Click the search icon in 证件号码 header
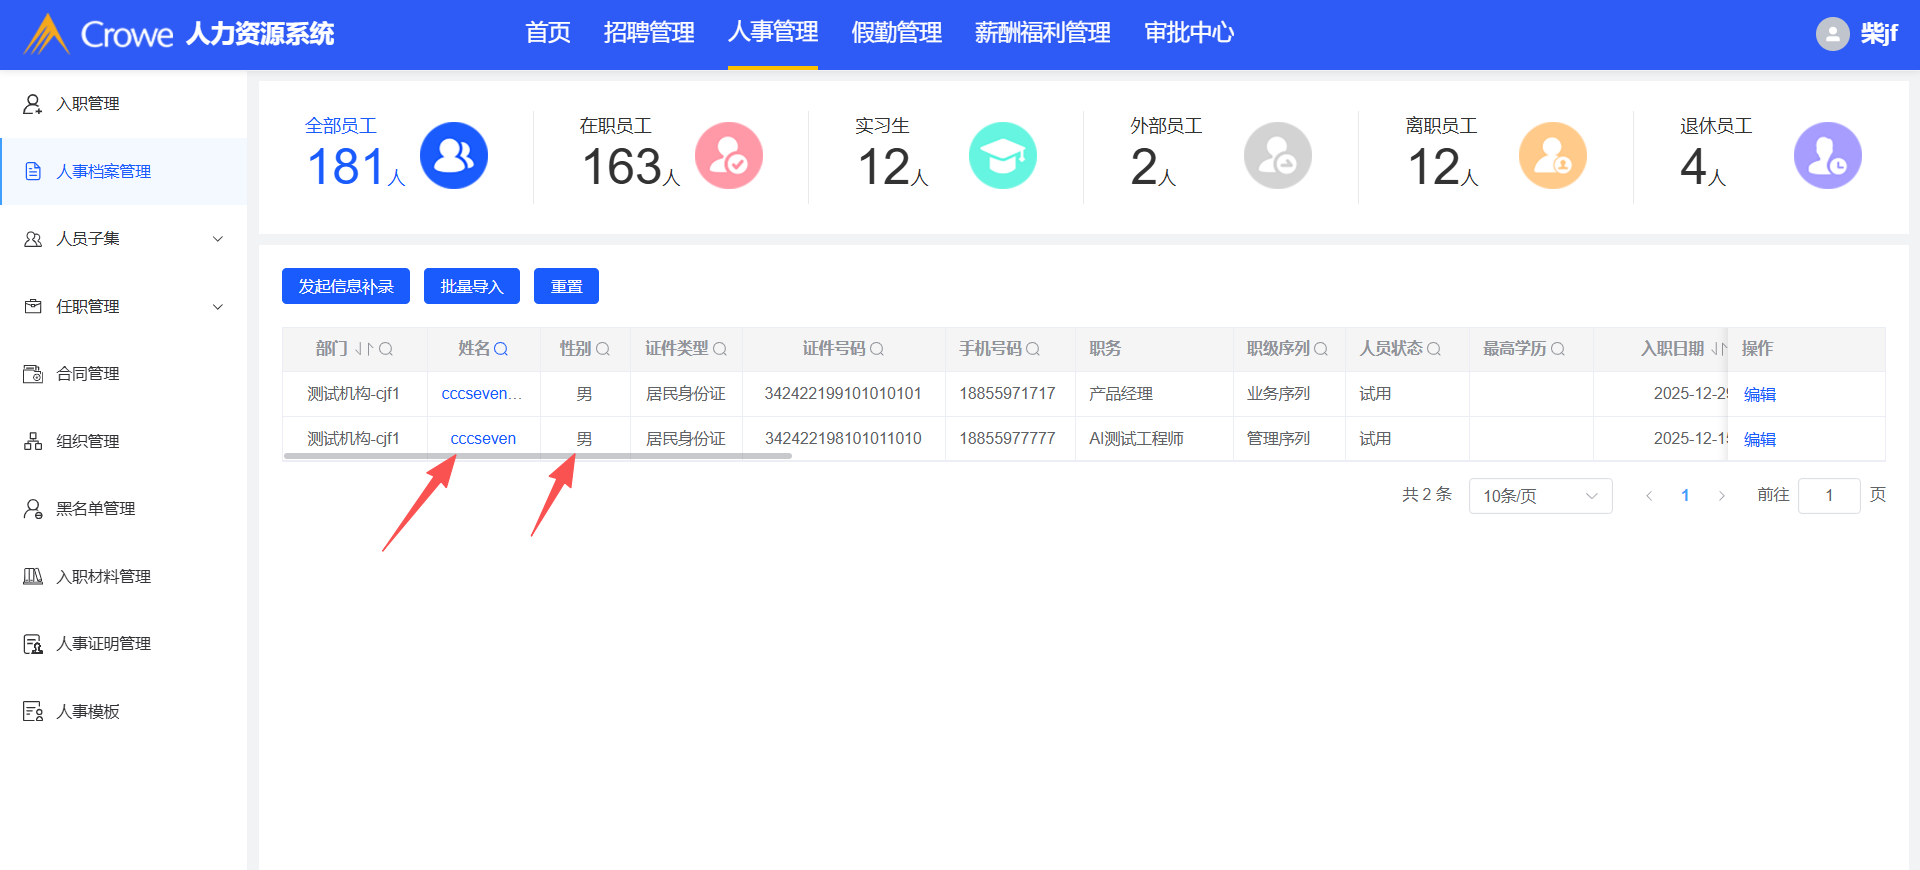This screenshot has width=1920, height=870. pyautogui.click(x=877, y=349)
